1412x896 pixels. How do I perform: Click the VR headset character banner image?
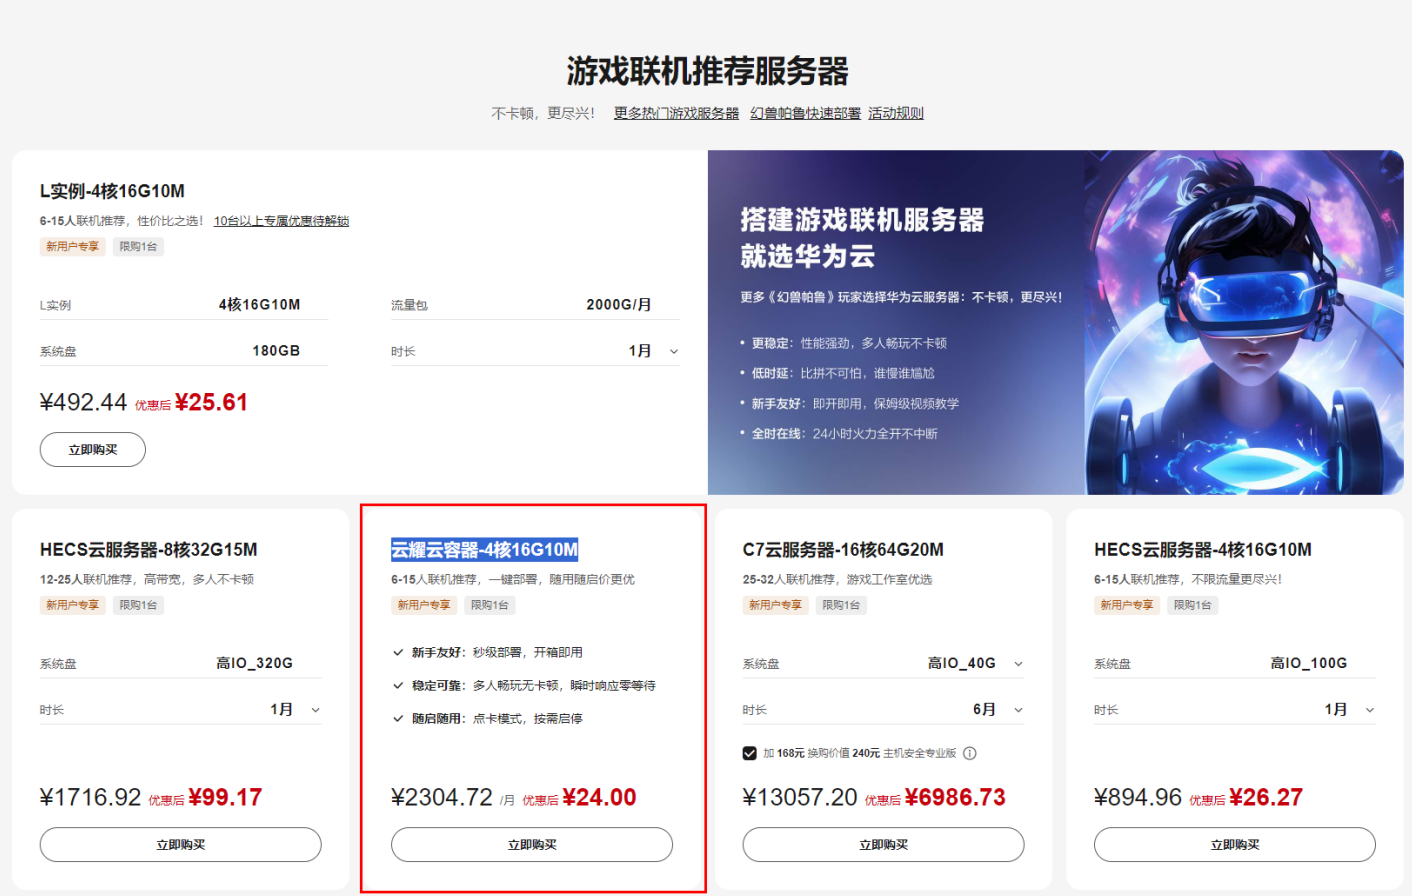[x=1244, y=322]
